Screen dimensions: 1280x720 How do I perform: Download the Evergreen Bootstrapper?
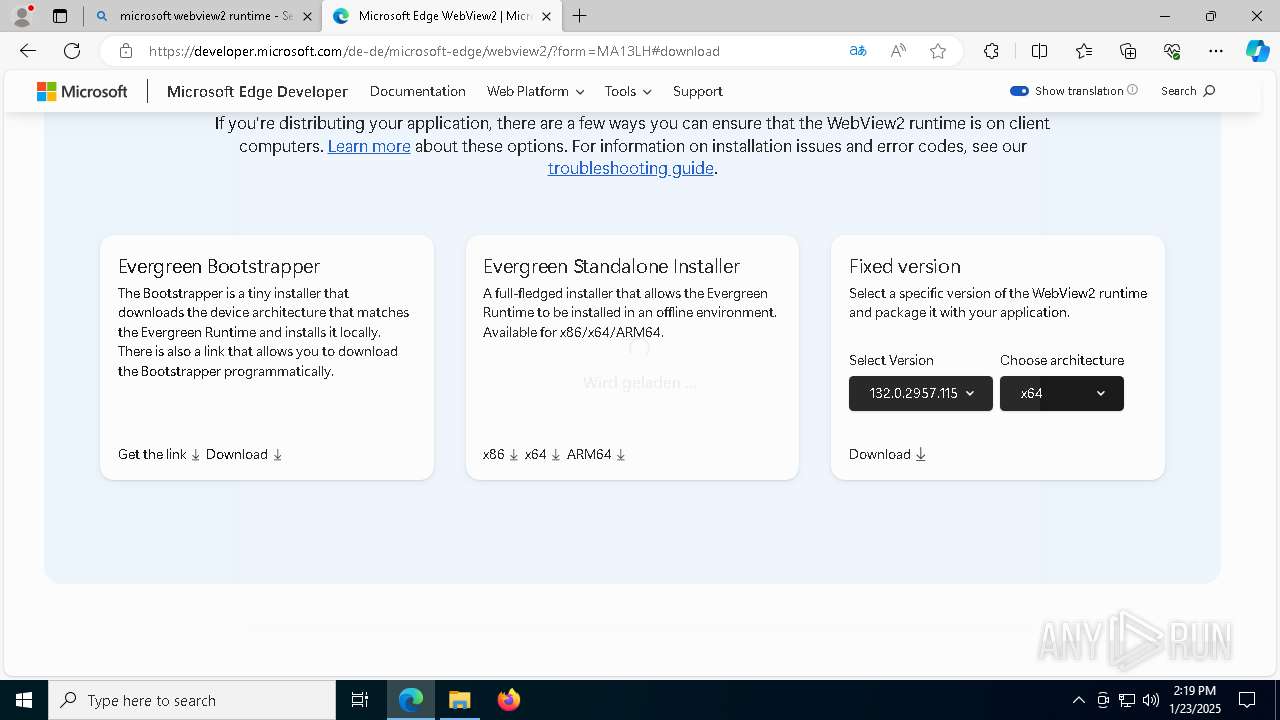tap(244, 454)
